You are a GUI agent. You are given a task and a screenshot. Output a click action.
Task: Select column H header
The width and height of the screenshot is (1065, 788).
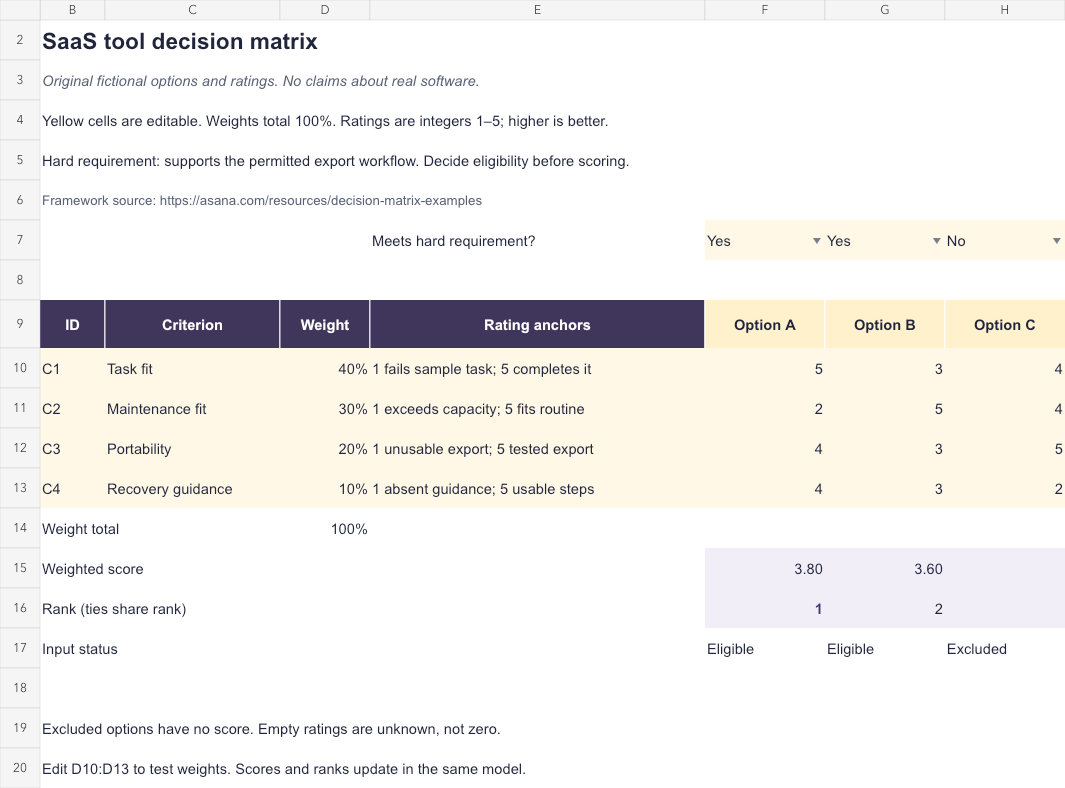click(1005, 10)
